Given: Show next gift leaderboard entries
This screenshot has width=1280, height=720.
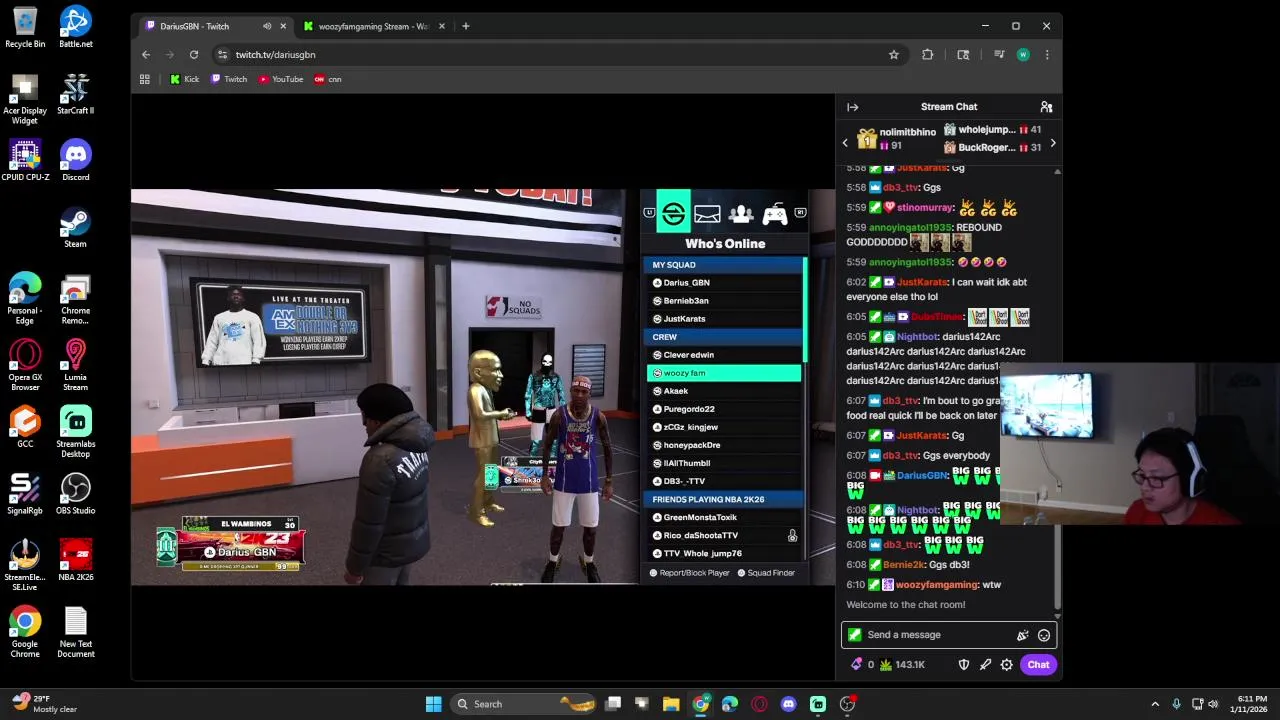Looking at the screenshot, I should coord(1053,143).
